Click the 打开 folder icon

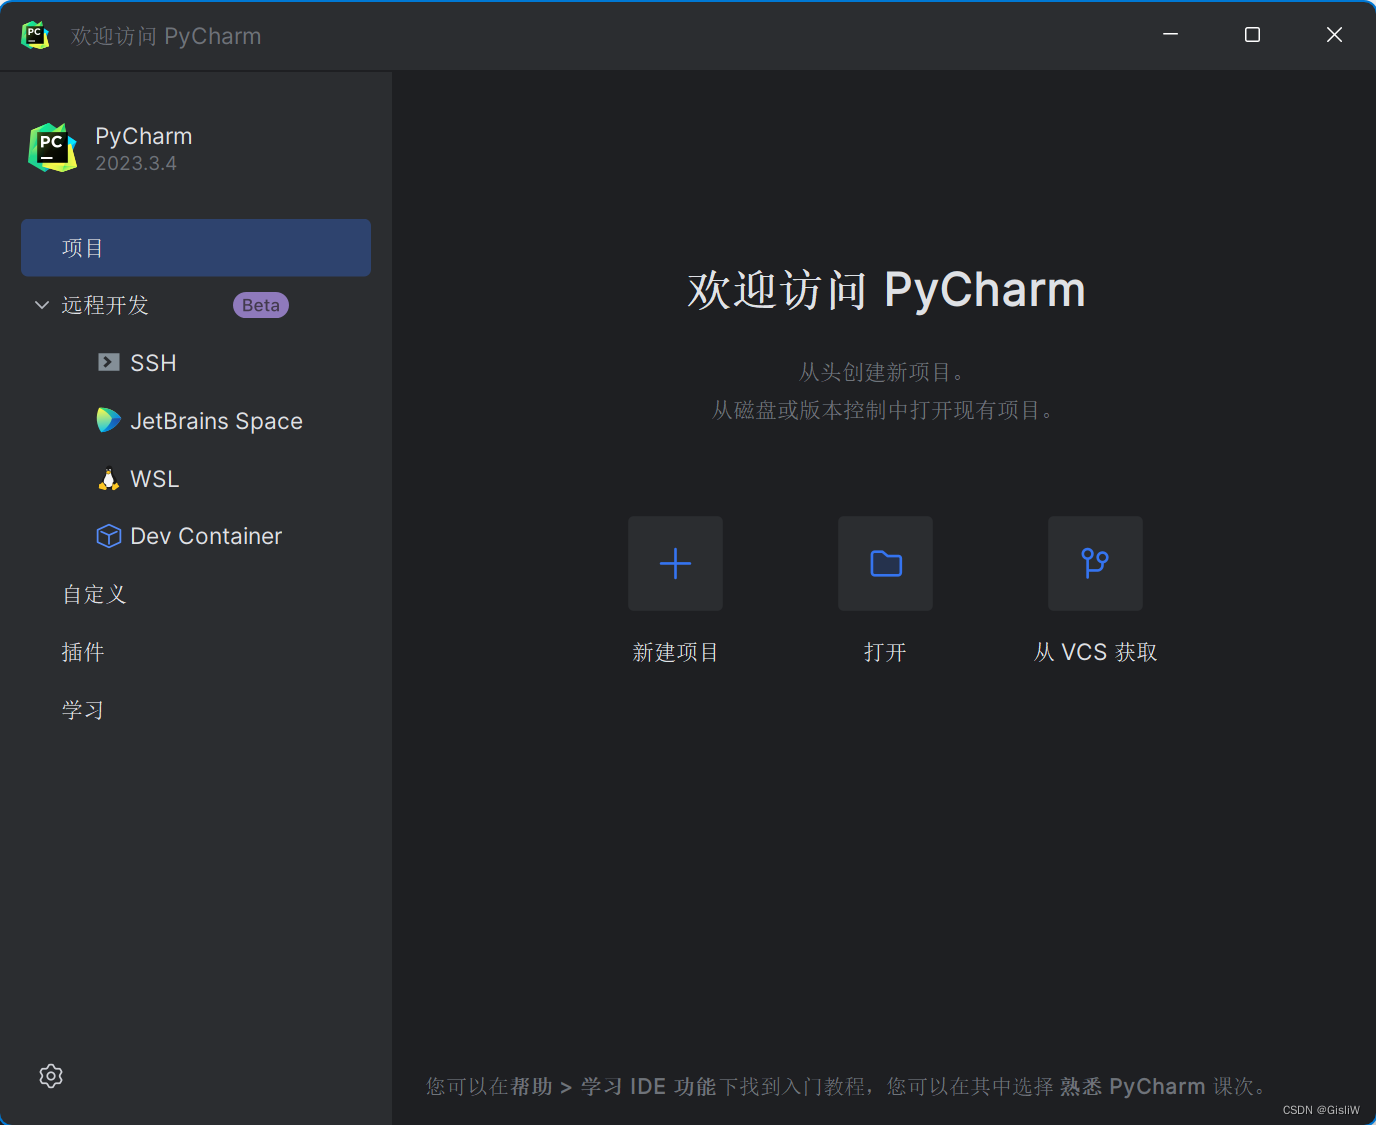point(884,563)
